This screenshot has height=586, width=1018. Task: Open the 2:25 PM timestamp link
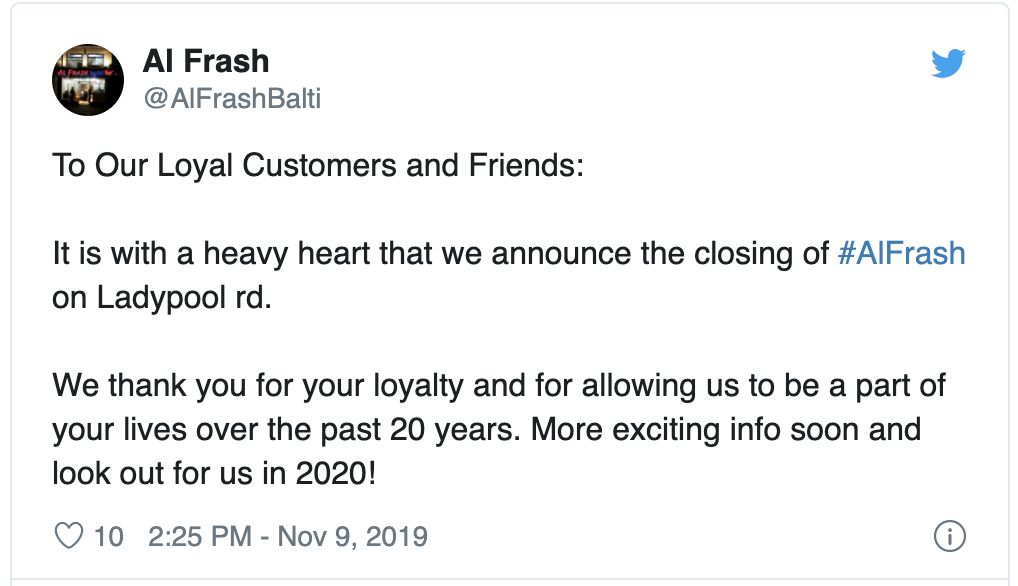click(199, 536)
